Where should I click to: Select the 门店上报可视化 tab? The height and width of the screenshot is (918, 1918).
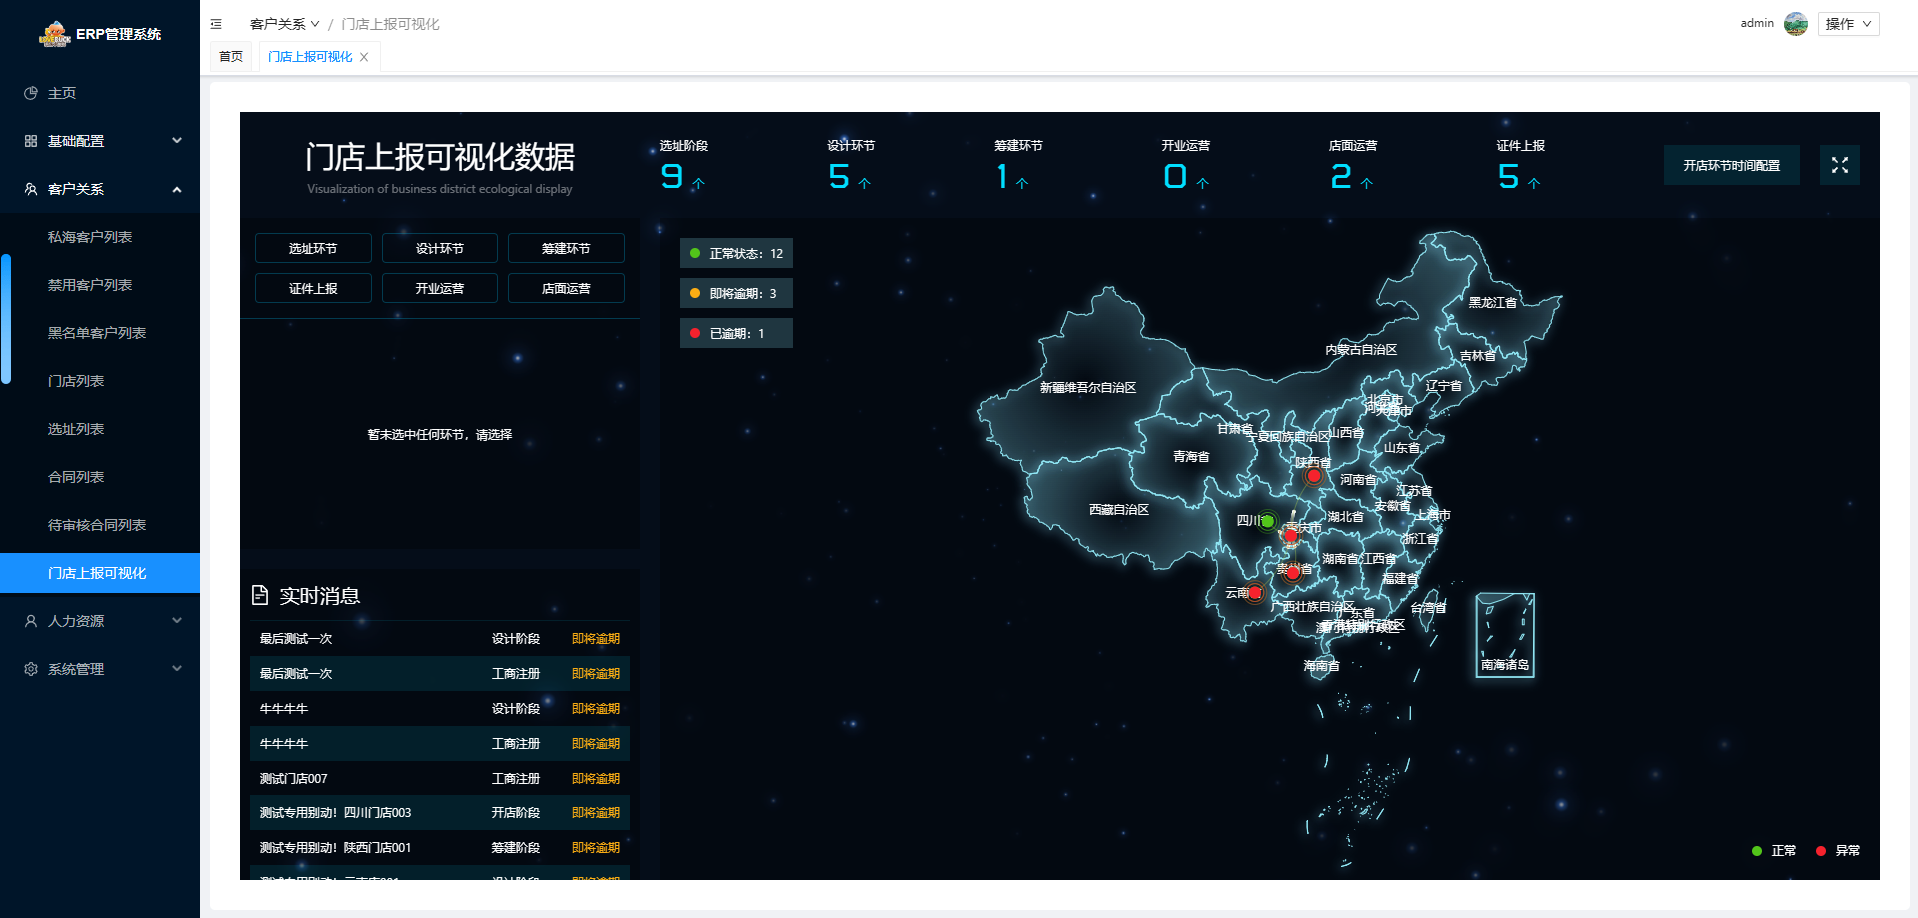[x=310, y=57]
